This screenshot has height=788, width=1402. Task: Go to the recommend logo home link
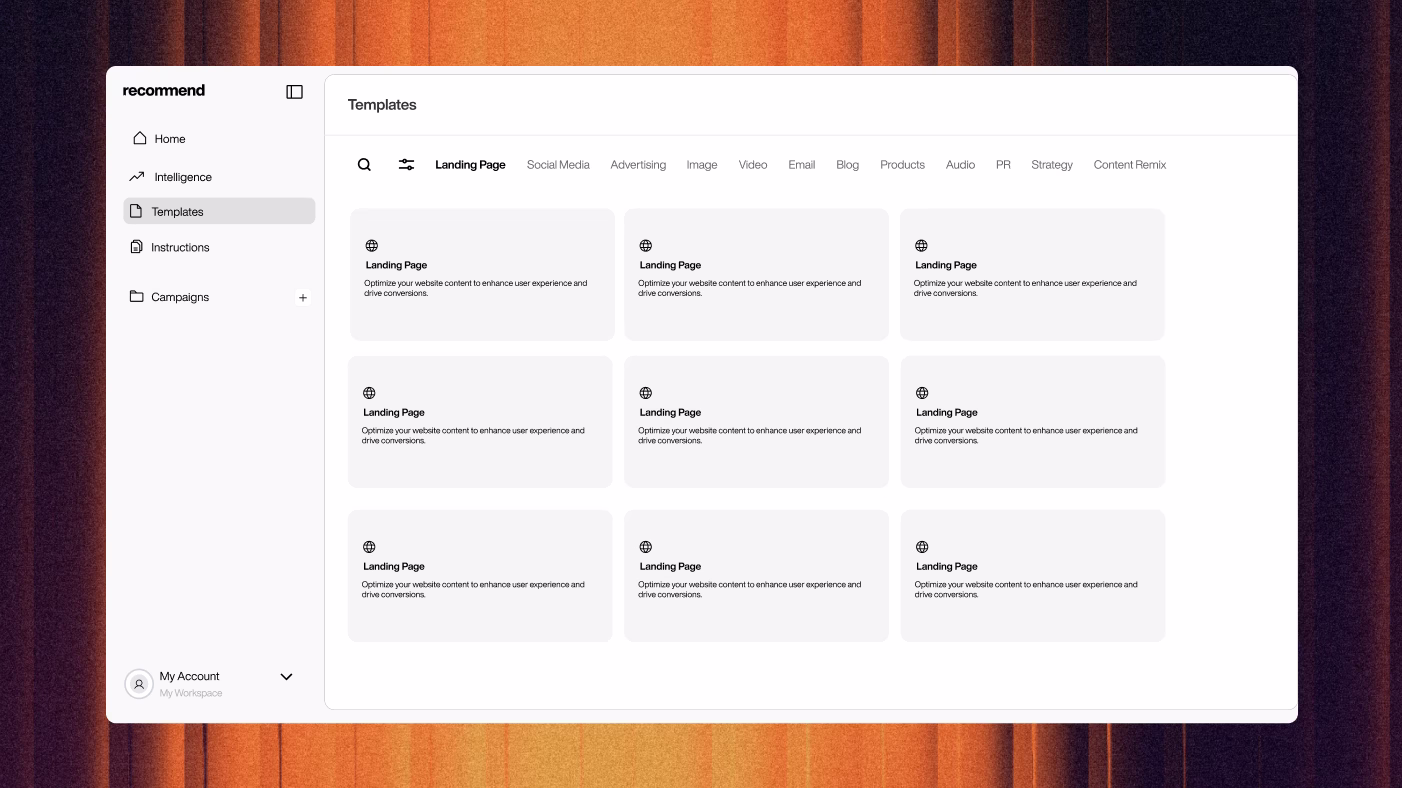tap(164, 90)
